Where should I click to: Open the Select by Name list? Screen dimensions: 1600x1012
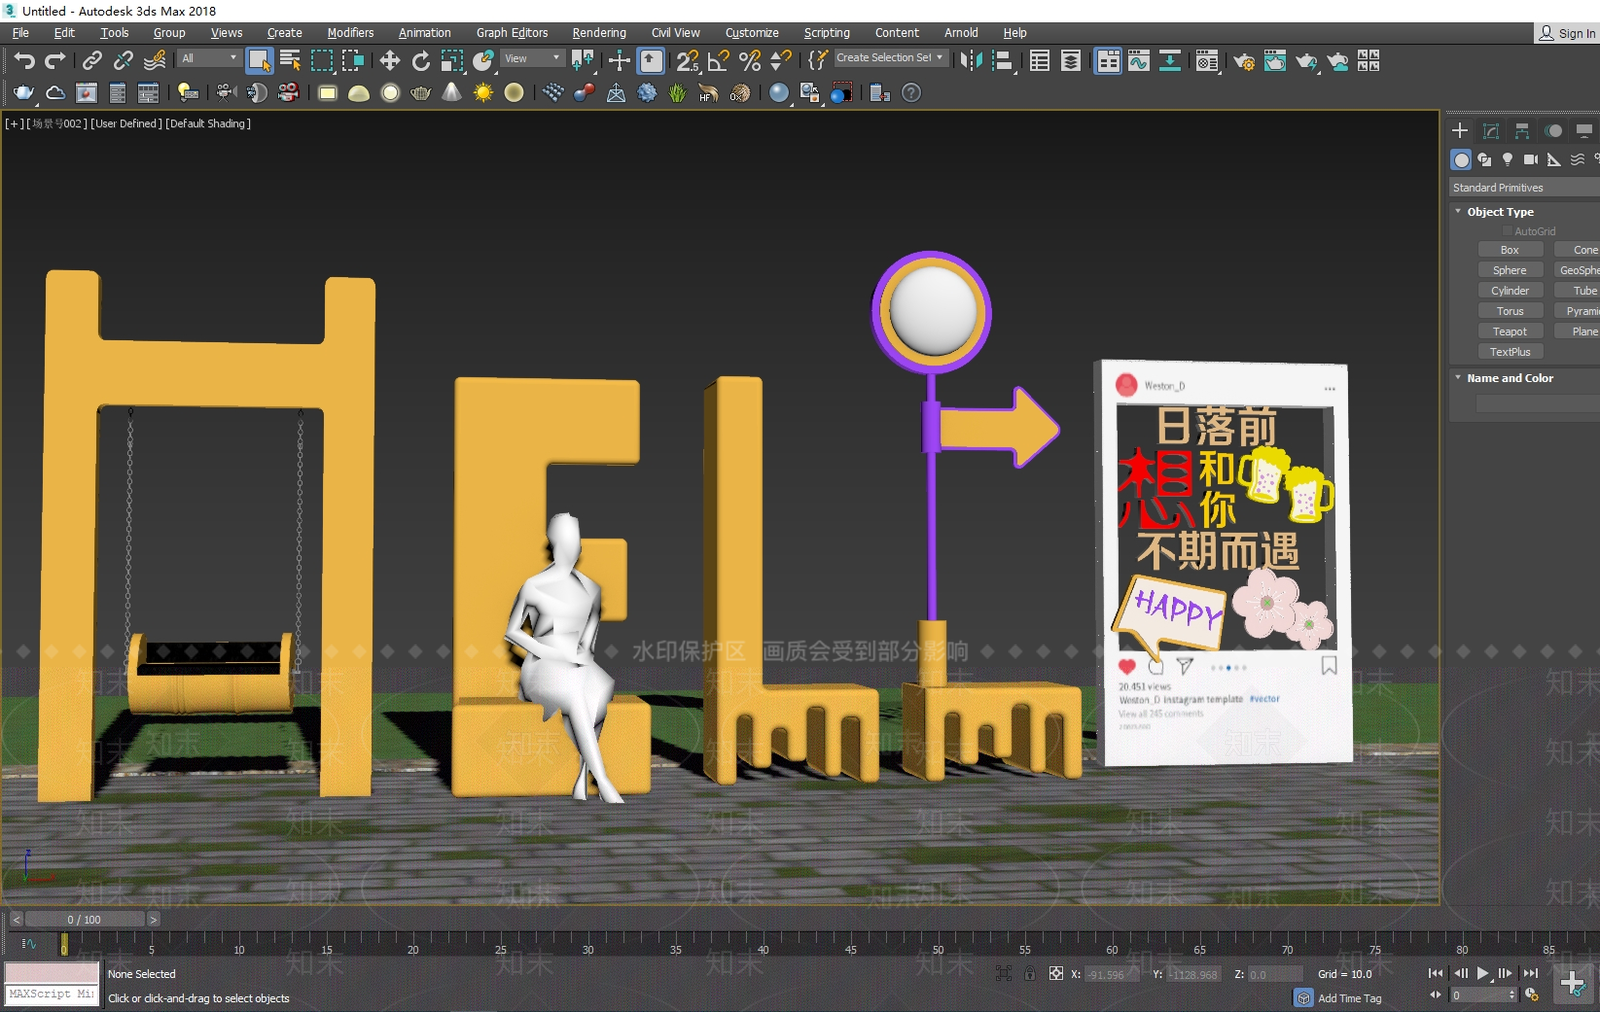[x=291, y=61]
